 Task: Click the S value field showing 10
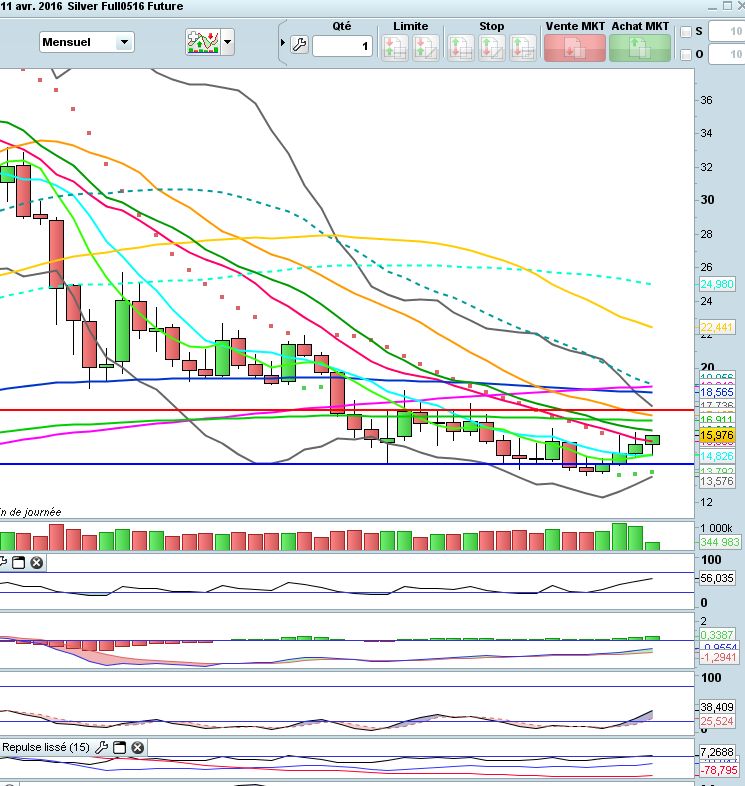pos(726,31)
